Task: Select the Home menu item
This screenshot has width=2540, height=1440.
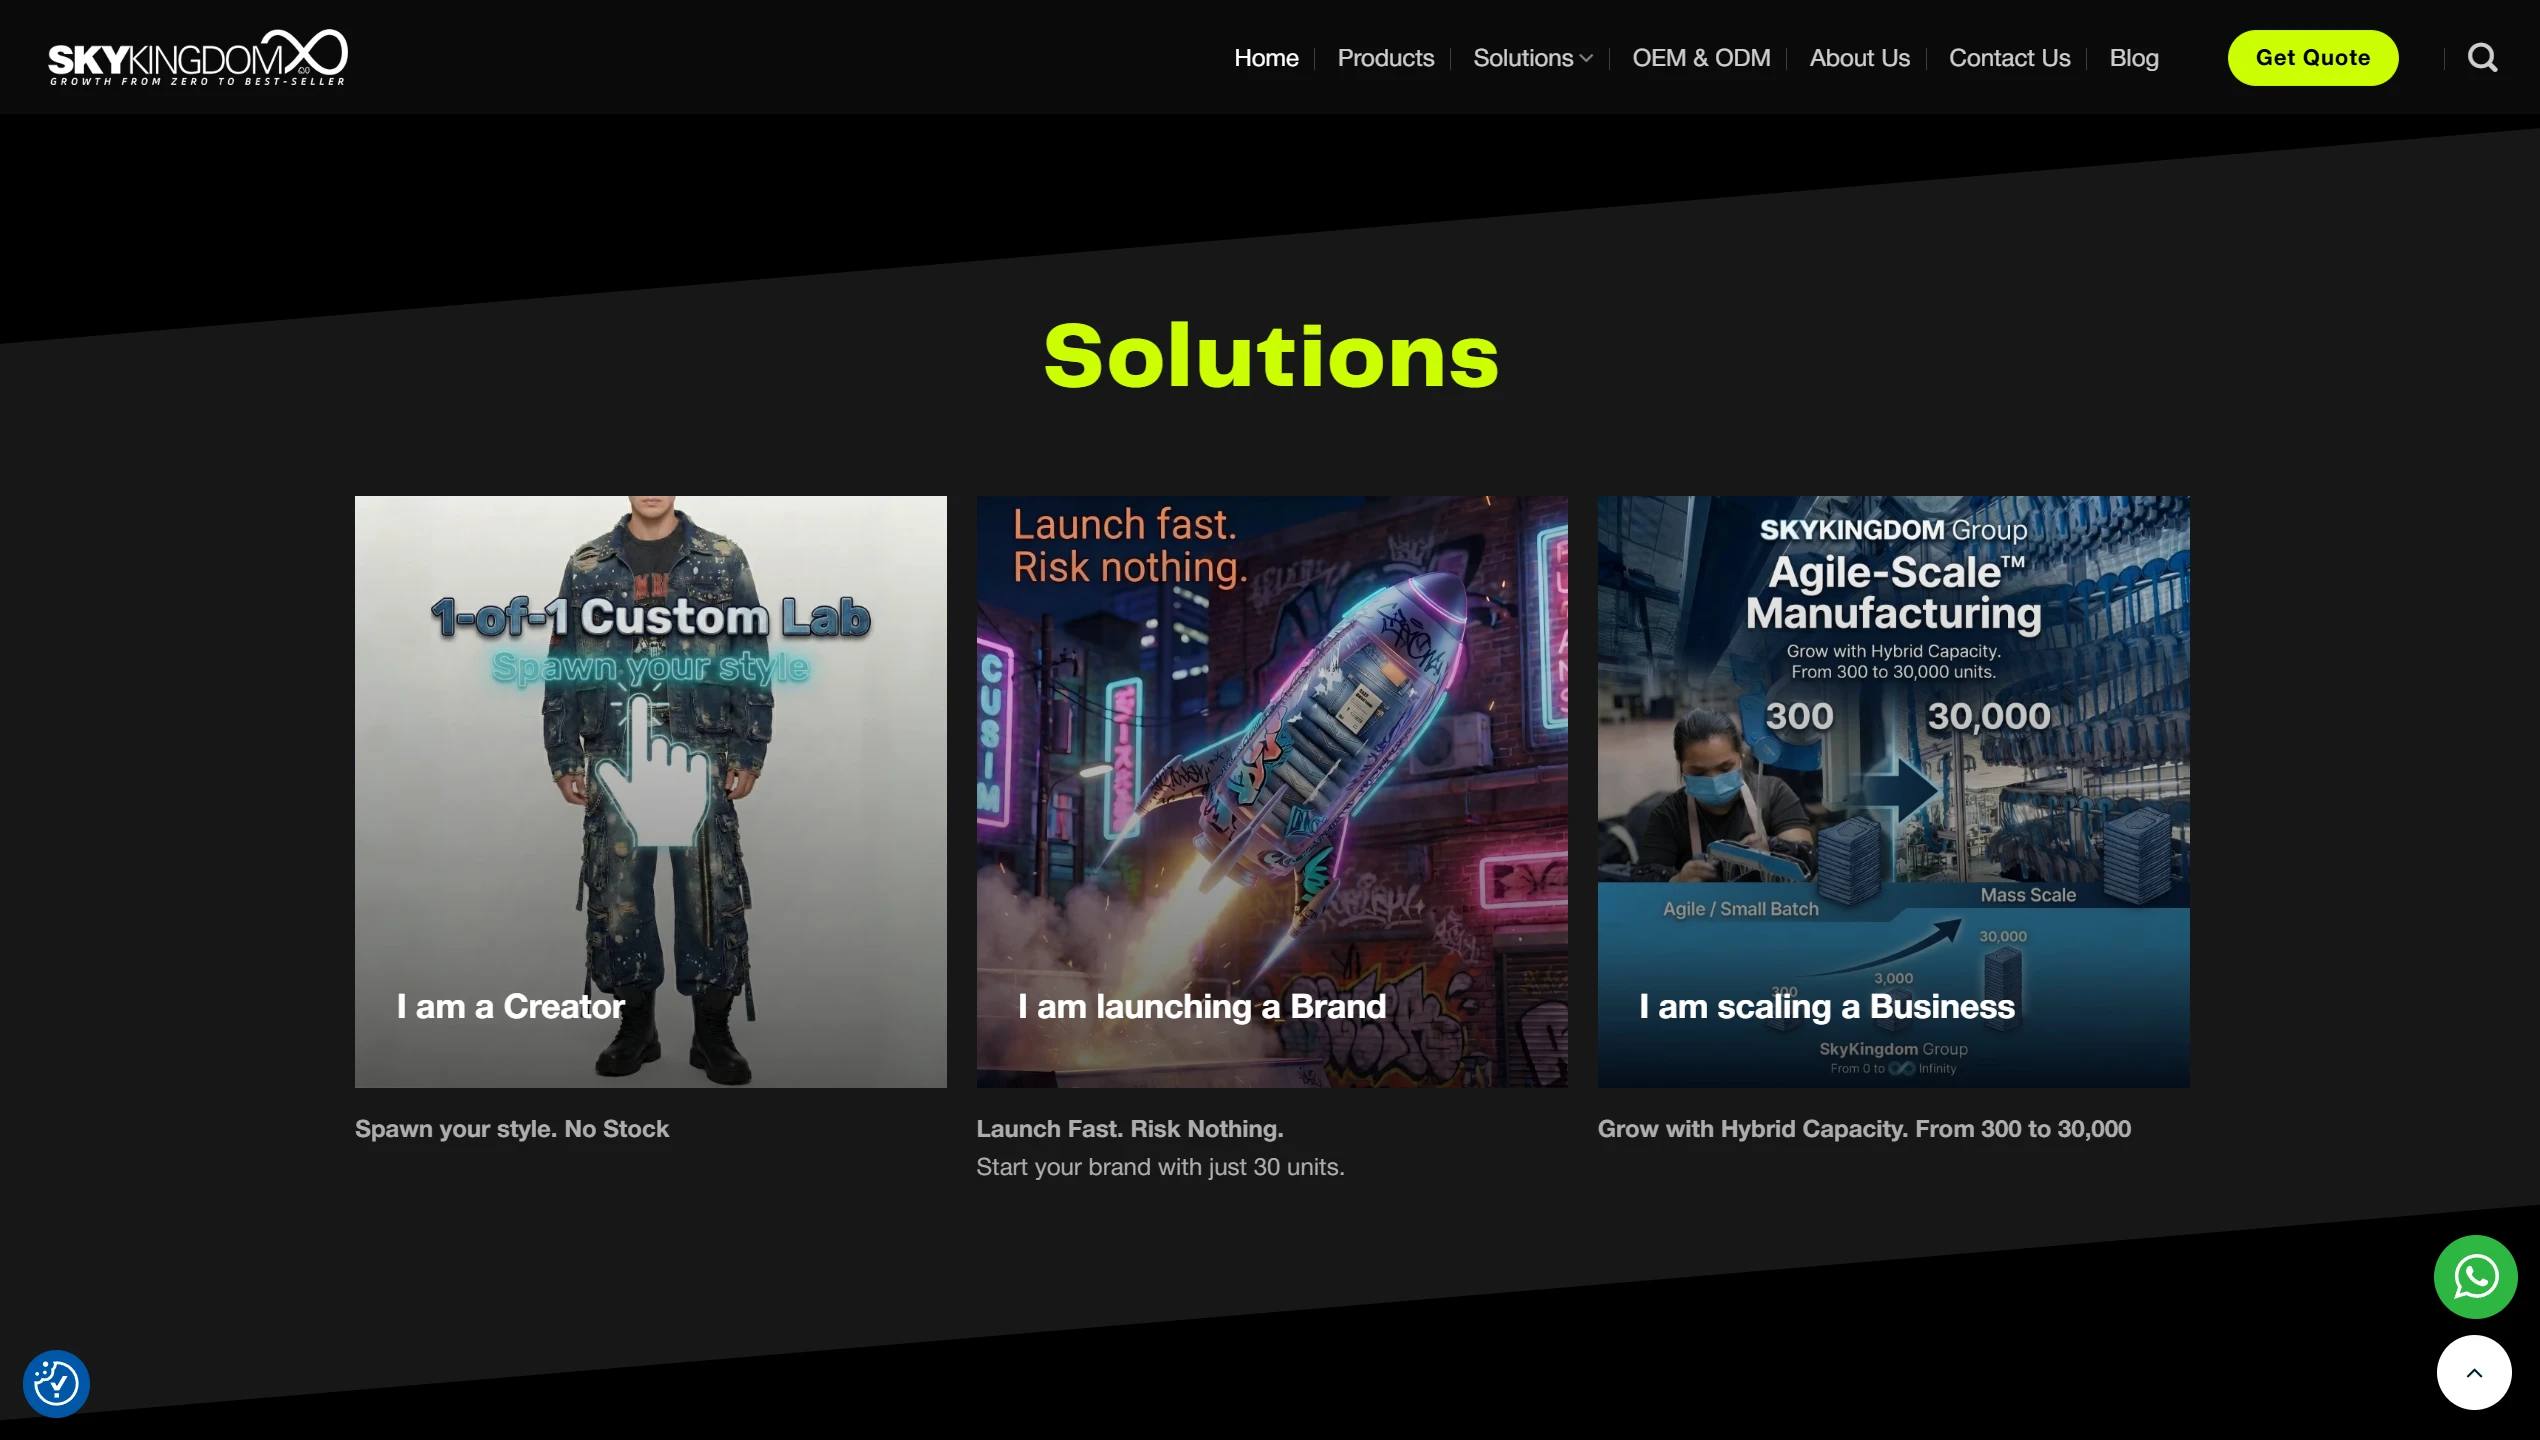Action: (1265, 57)
